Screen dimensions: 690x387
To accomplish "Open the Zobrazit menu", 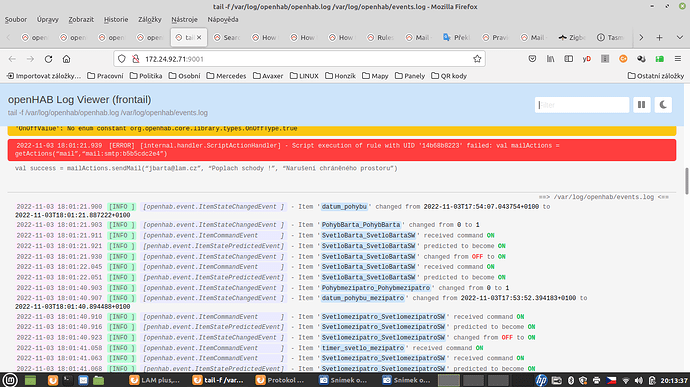I will pyautogui.click(x=81, y=19).
